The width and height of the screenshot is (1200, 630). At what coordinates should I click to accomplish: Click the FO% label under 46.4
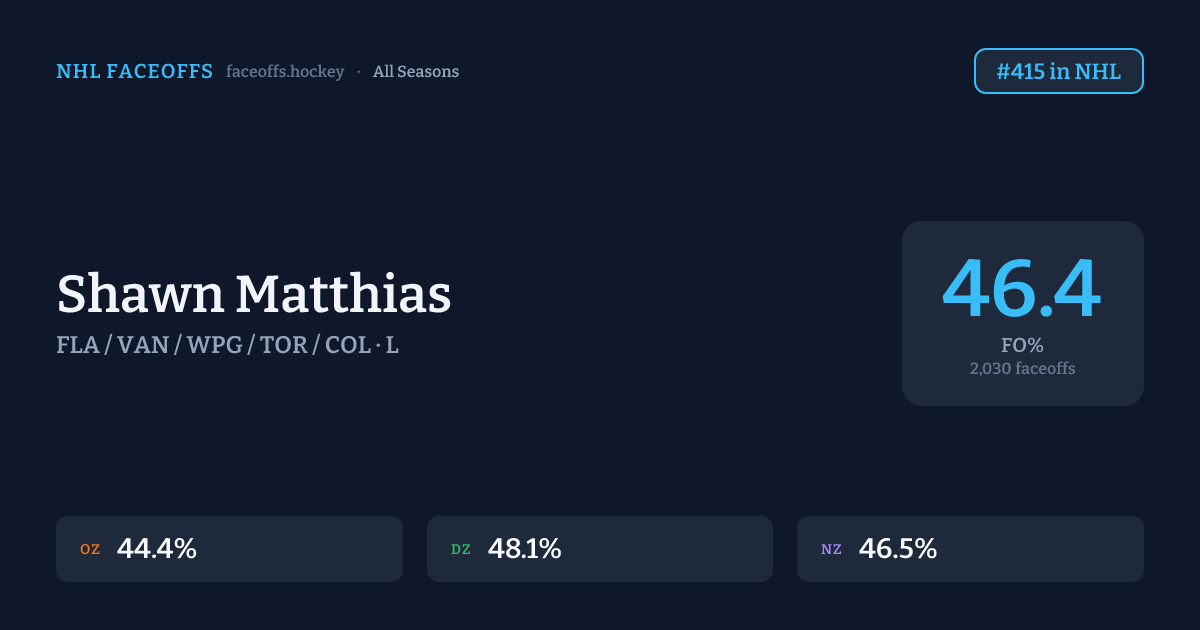point(1022,346)
